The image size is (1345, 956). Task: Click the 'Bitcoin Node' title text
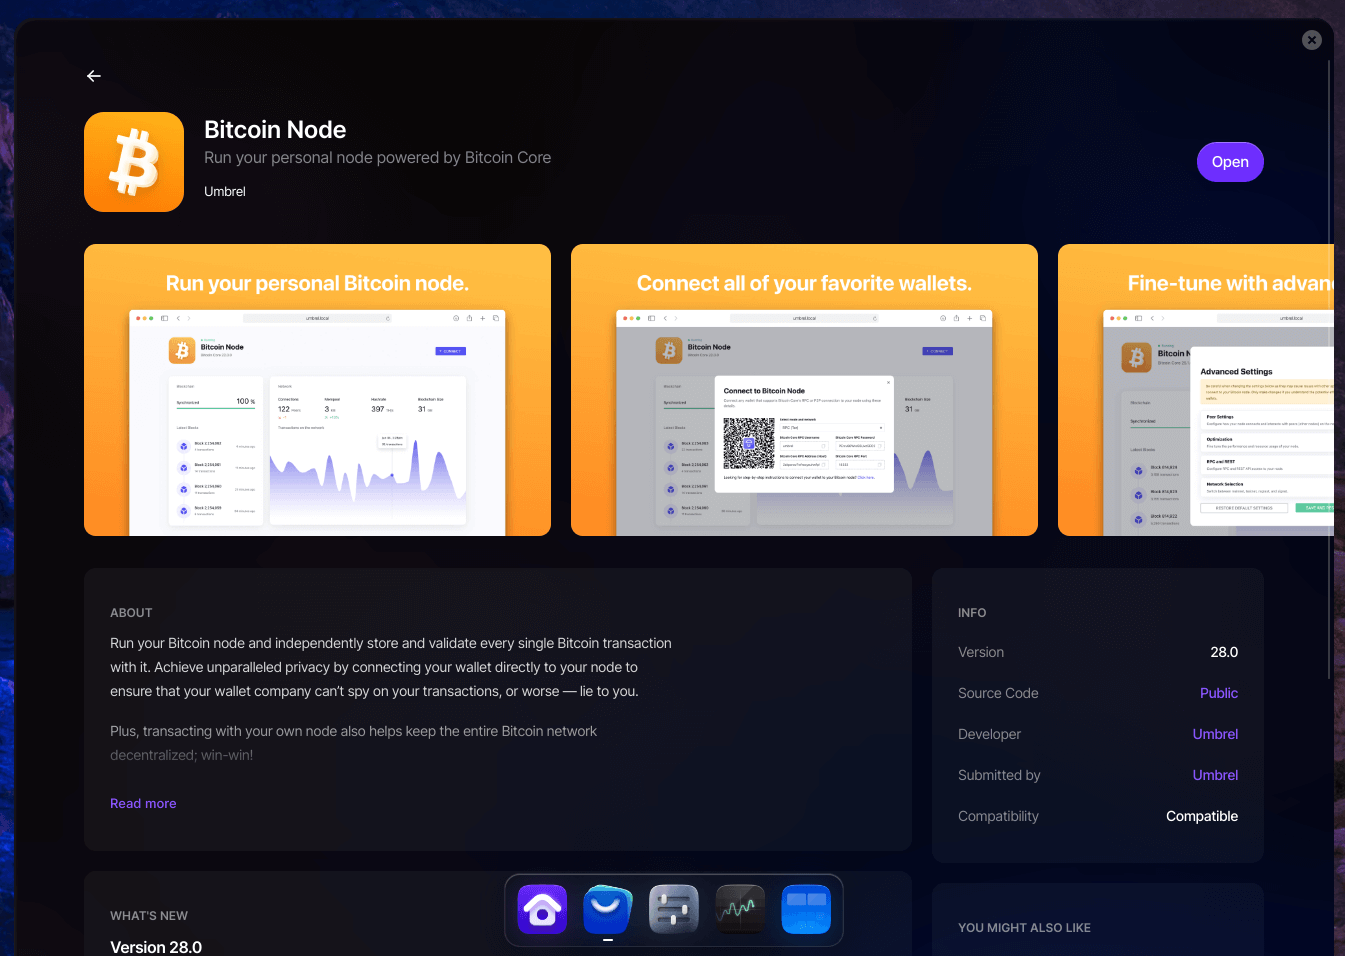[x=275, y=130]
